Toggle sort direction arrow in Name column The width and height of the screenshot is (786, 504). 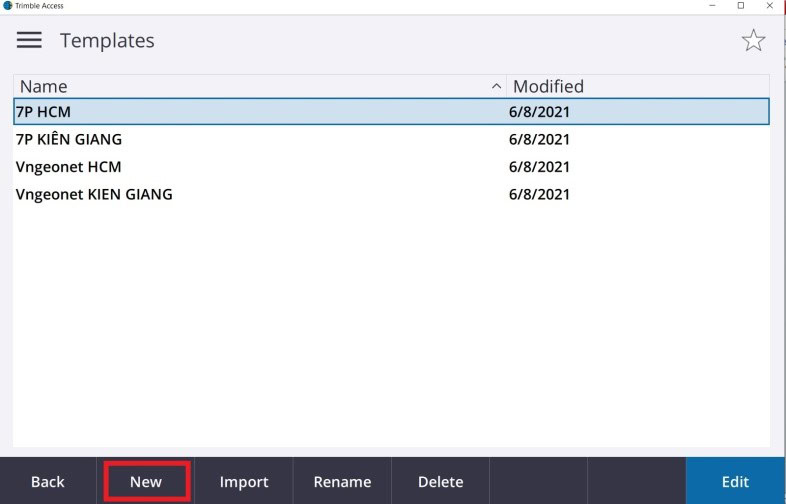pyautogui.click(x=496, y=86)
